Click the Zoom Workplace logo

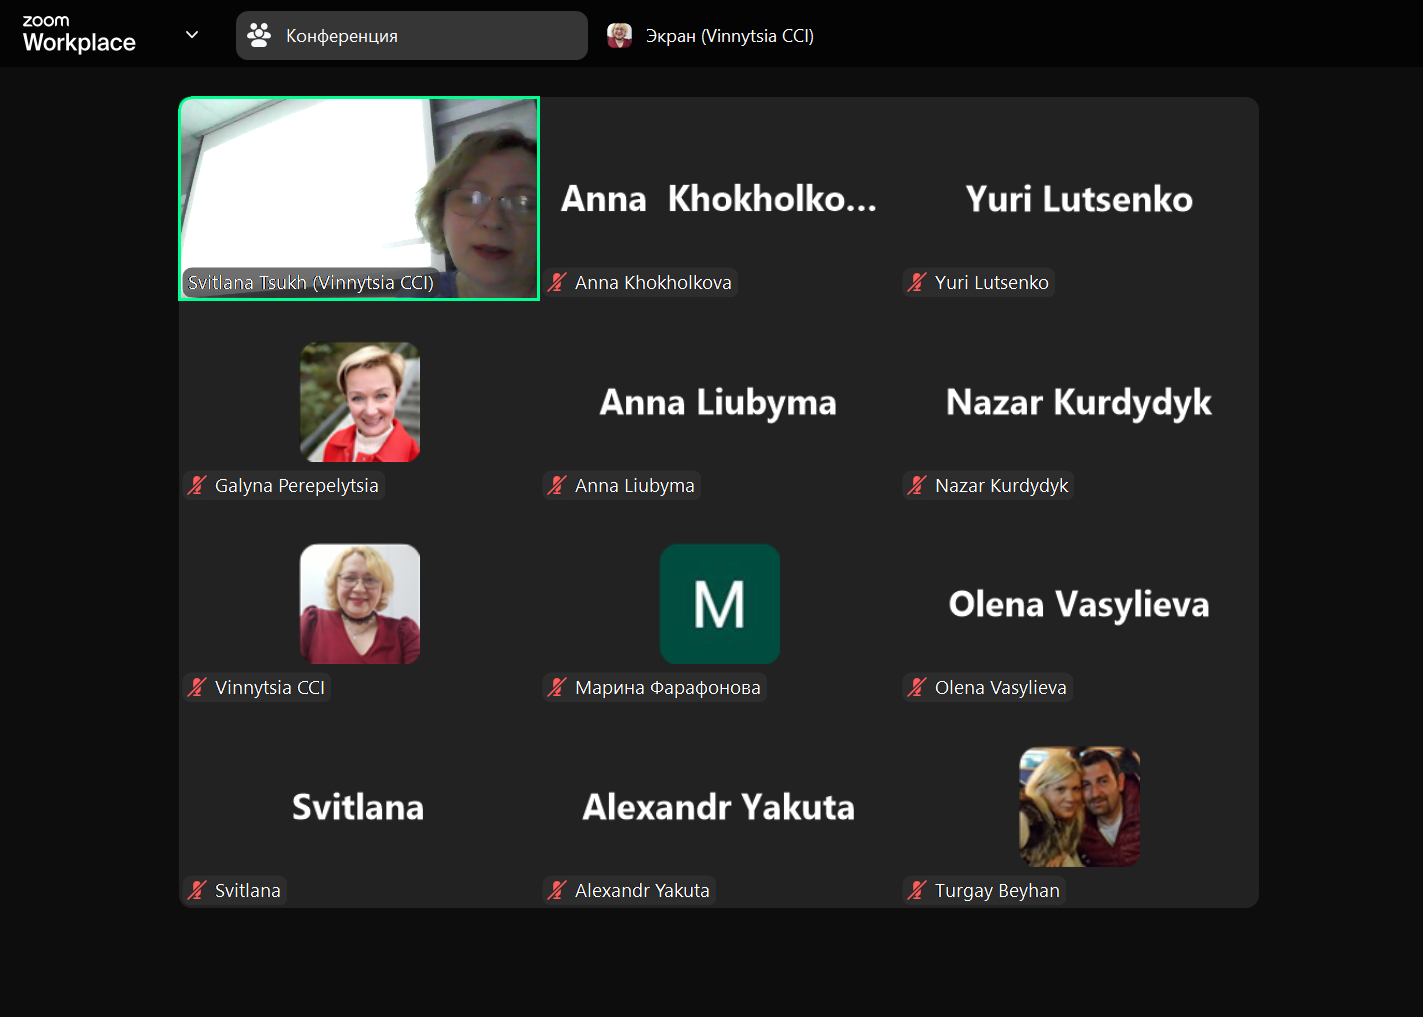(79, 34)
